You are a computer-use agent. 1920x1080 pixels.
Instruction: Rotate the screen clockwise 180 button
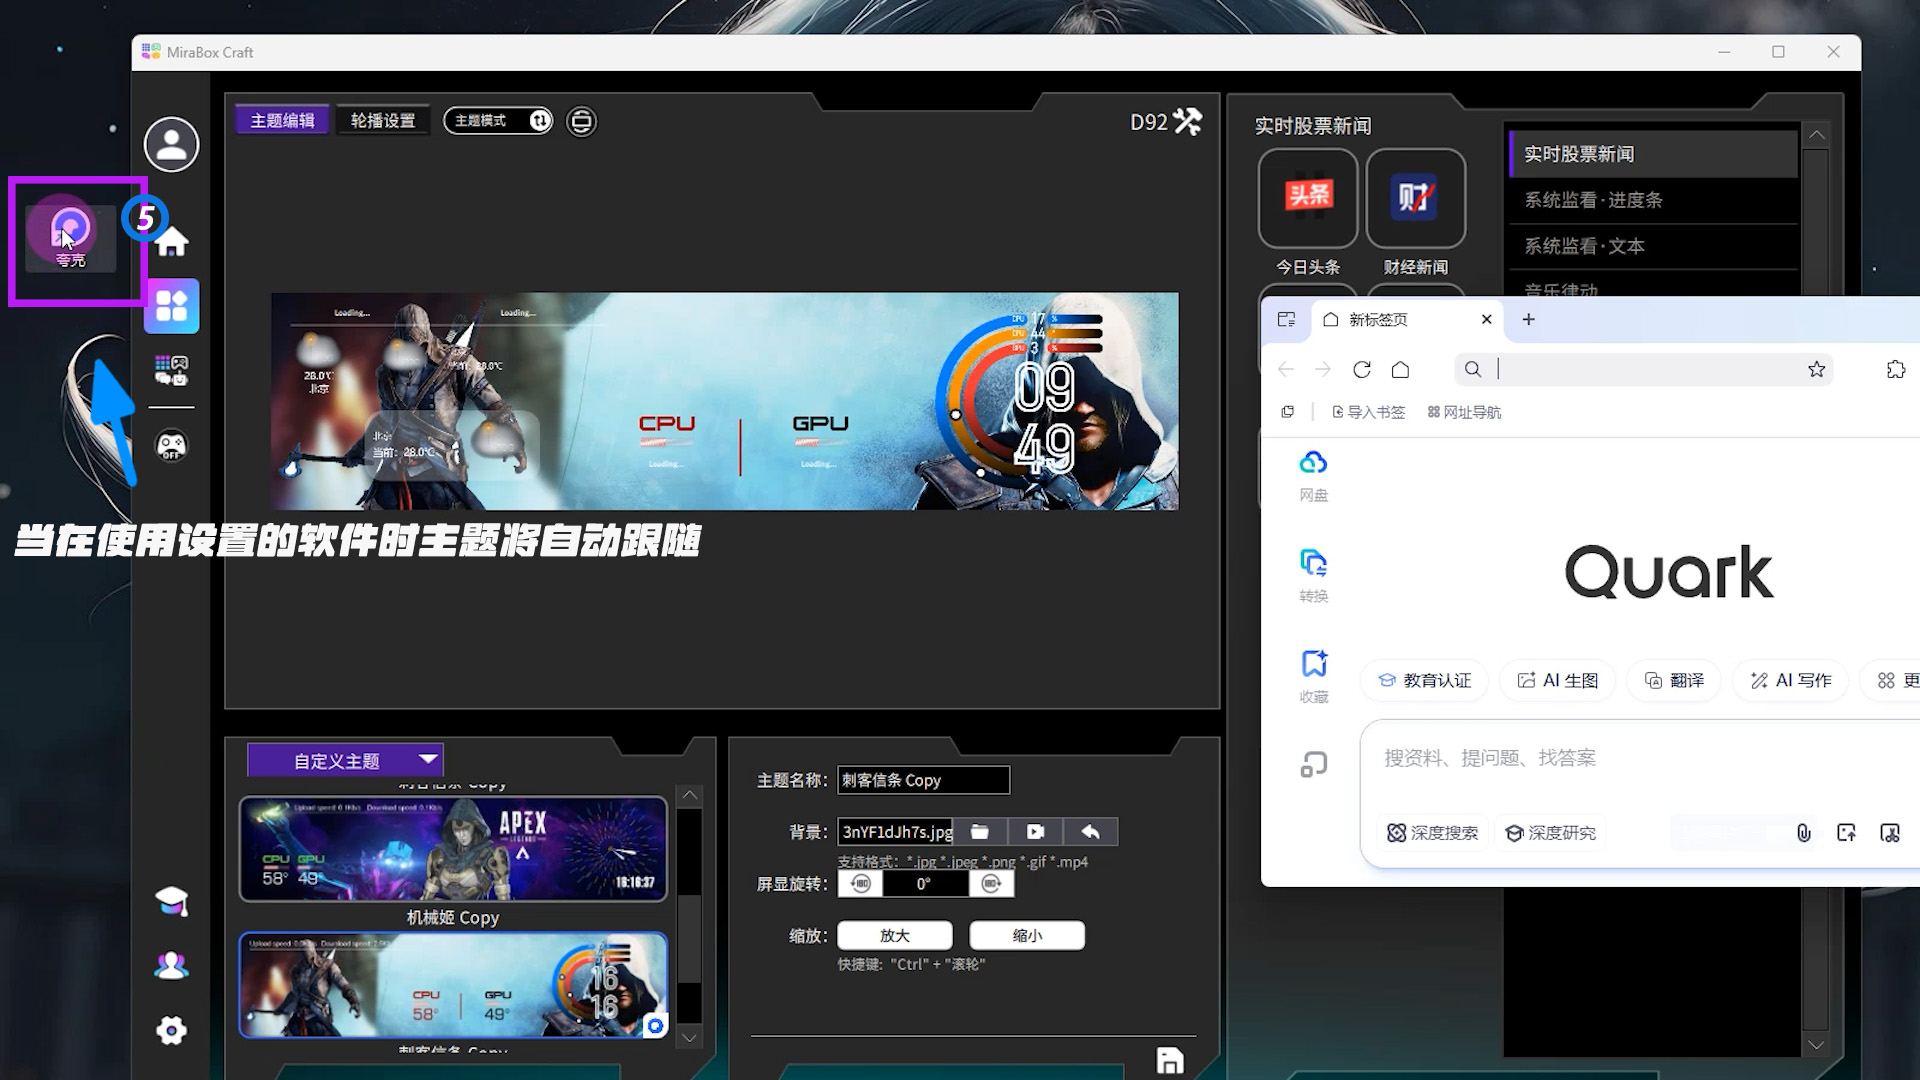point(991,884)
